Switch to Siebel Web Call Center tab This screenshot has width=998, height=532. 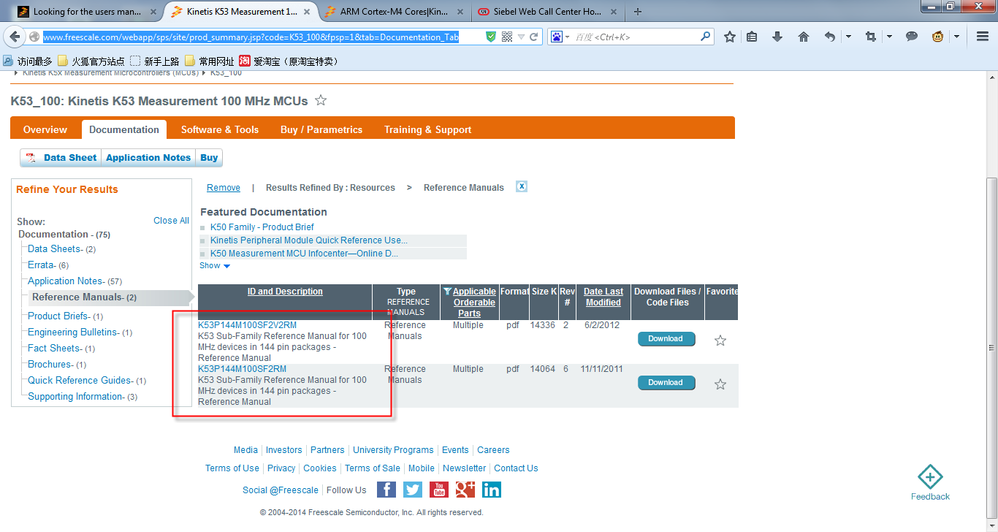tap(546, 11)
